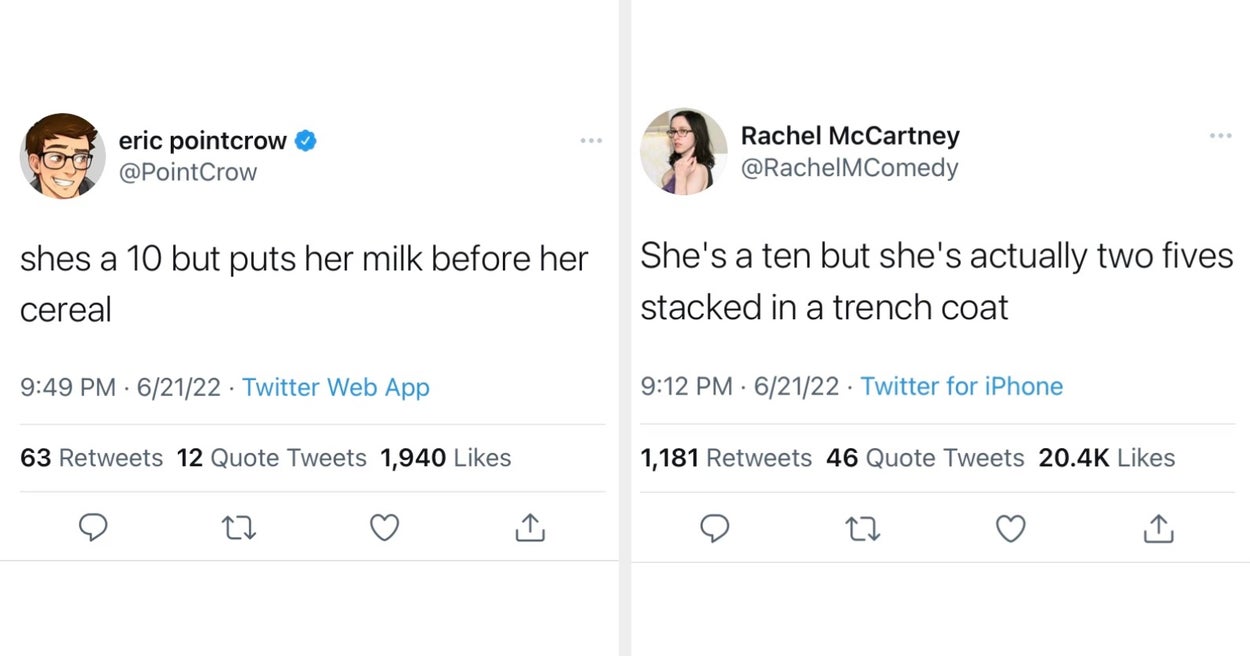This screenshot has height=656, width=1250.
Task: Retweet the milk before cereal tweet
Action: coord(239,528)
